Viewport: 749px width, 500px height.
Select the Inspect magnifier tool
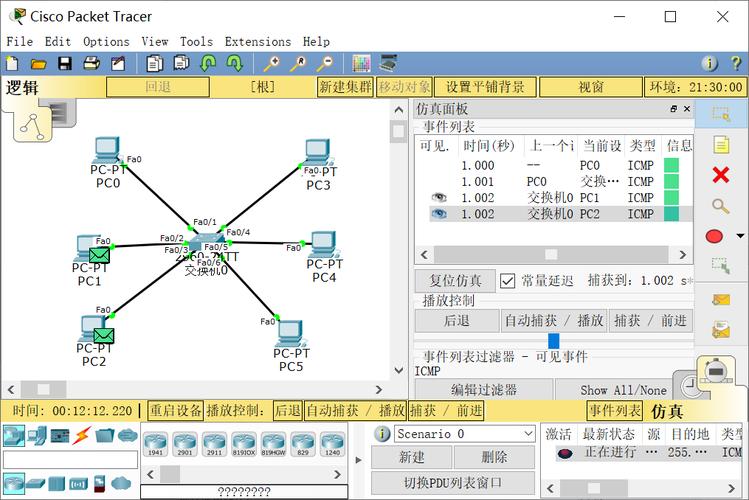(720, 207)
